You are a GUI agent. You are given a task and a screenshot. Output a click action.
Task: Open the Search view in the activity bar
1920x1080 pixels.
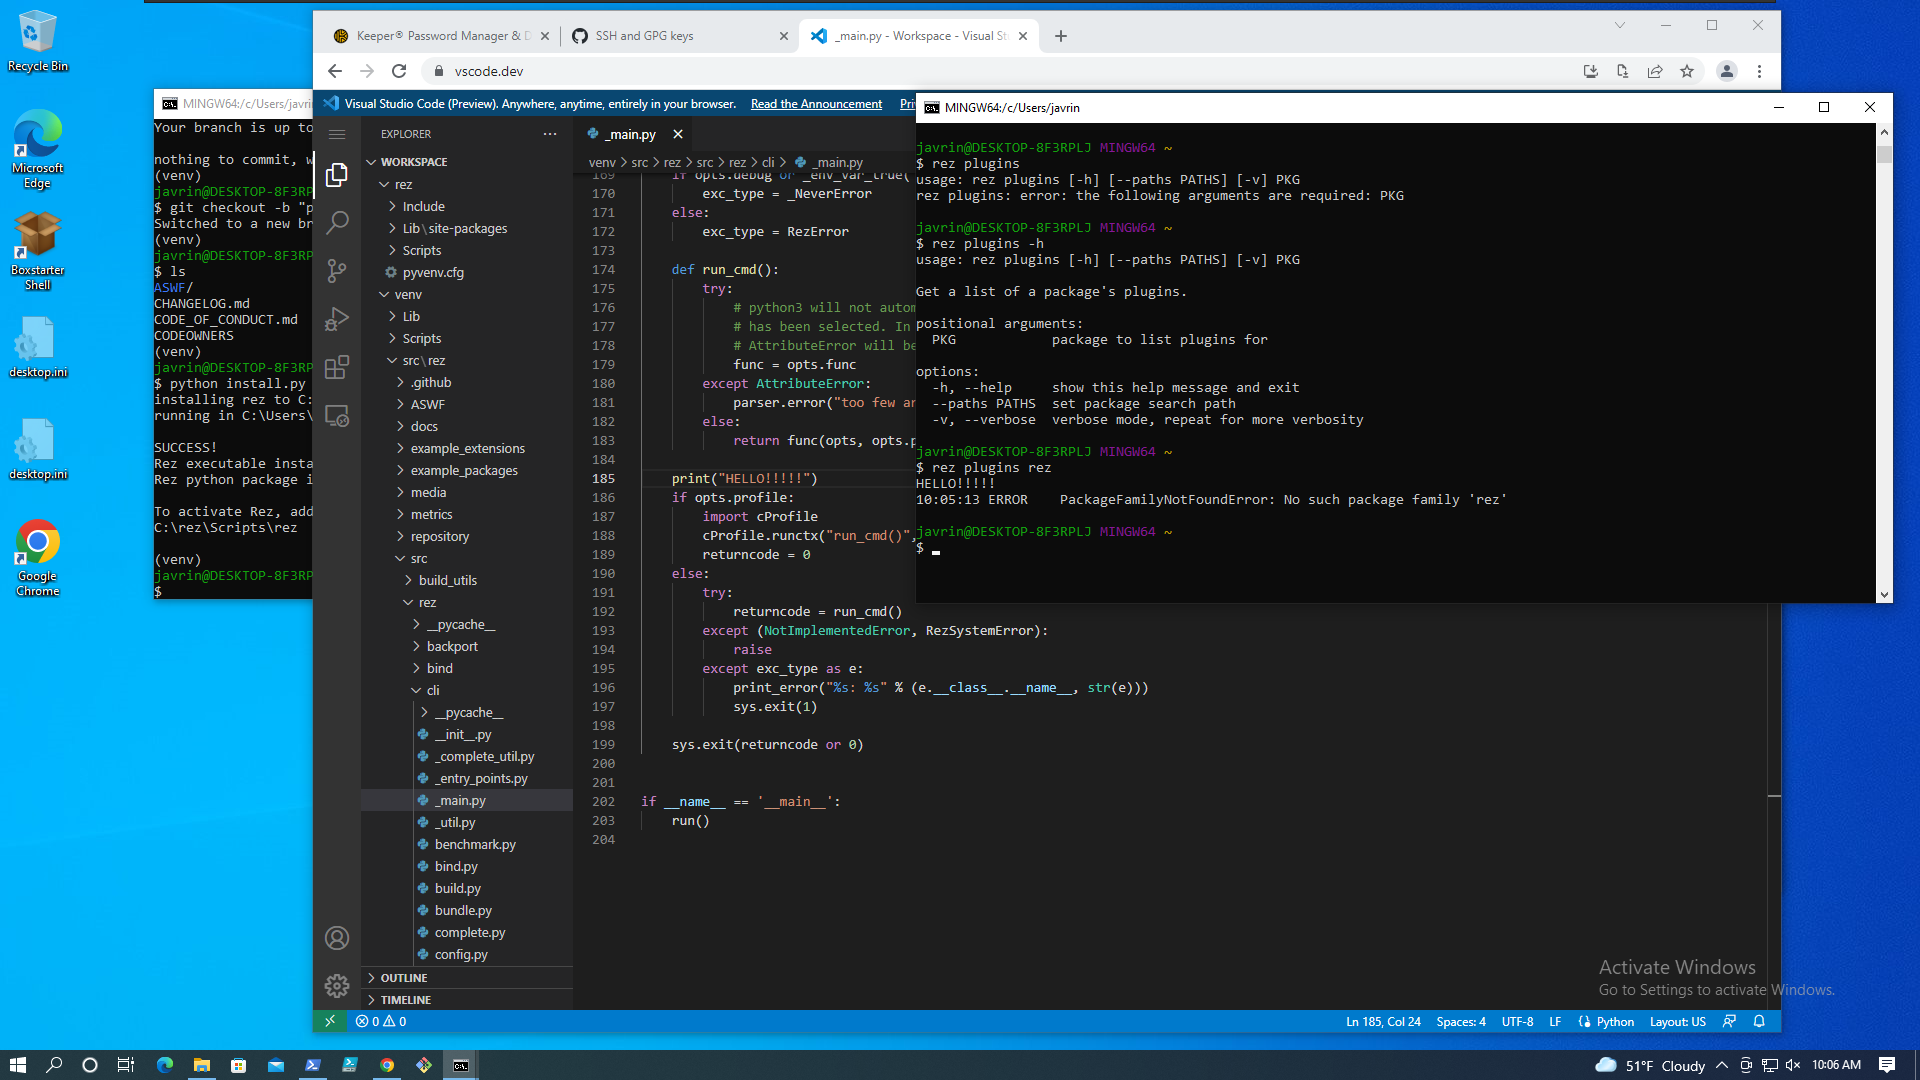click(337, 222)
